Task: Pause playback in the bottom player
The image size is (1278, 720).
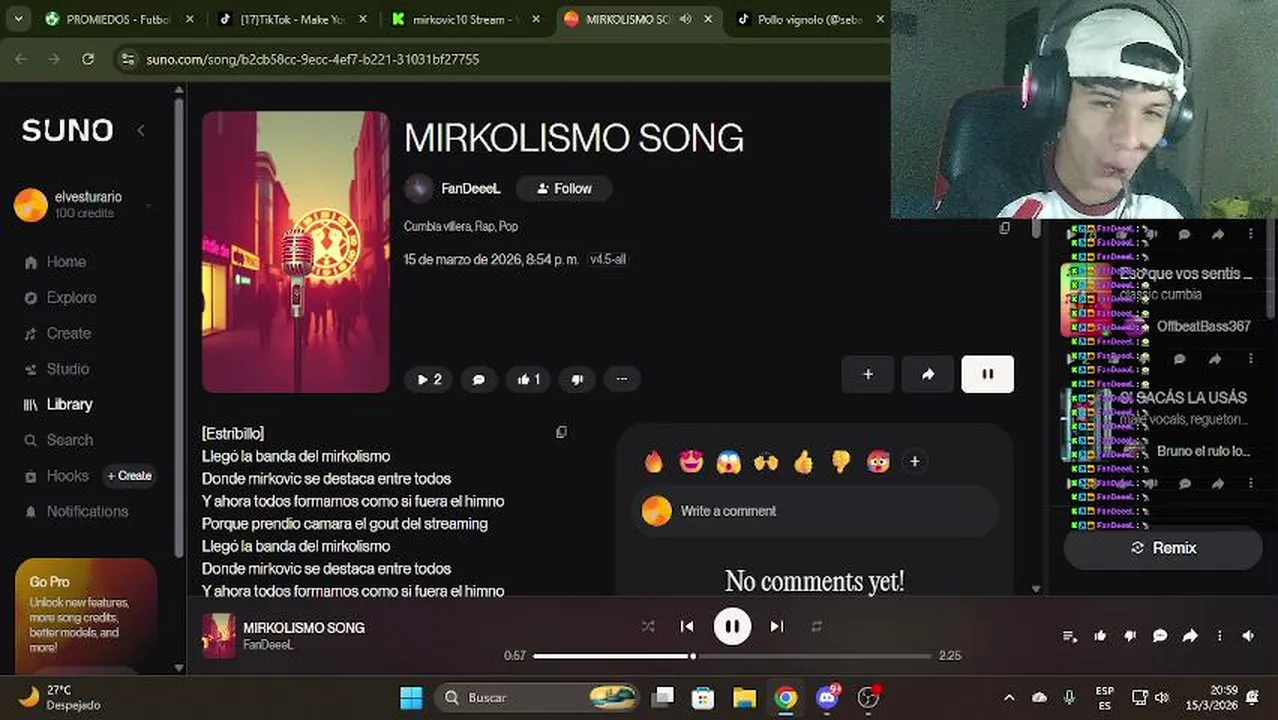Action: tap(732, 626)
